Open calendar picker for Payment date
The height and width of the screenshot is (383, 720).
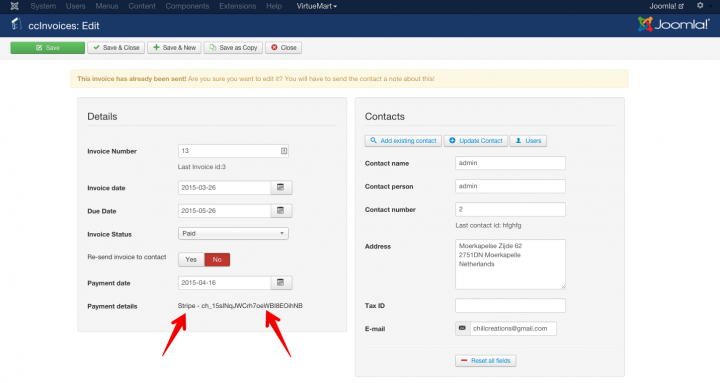(281, 283)
